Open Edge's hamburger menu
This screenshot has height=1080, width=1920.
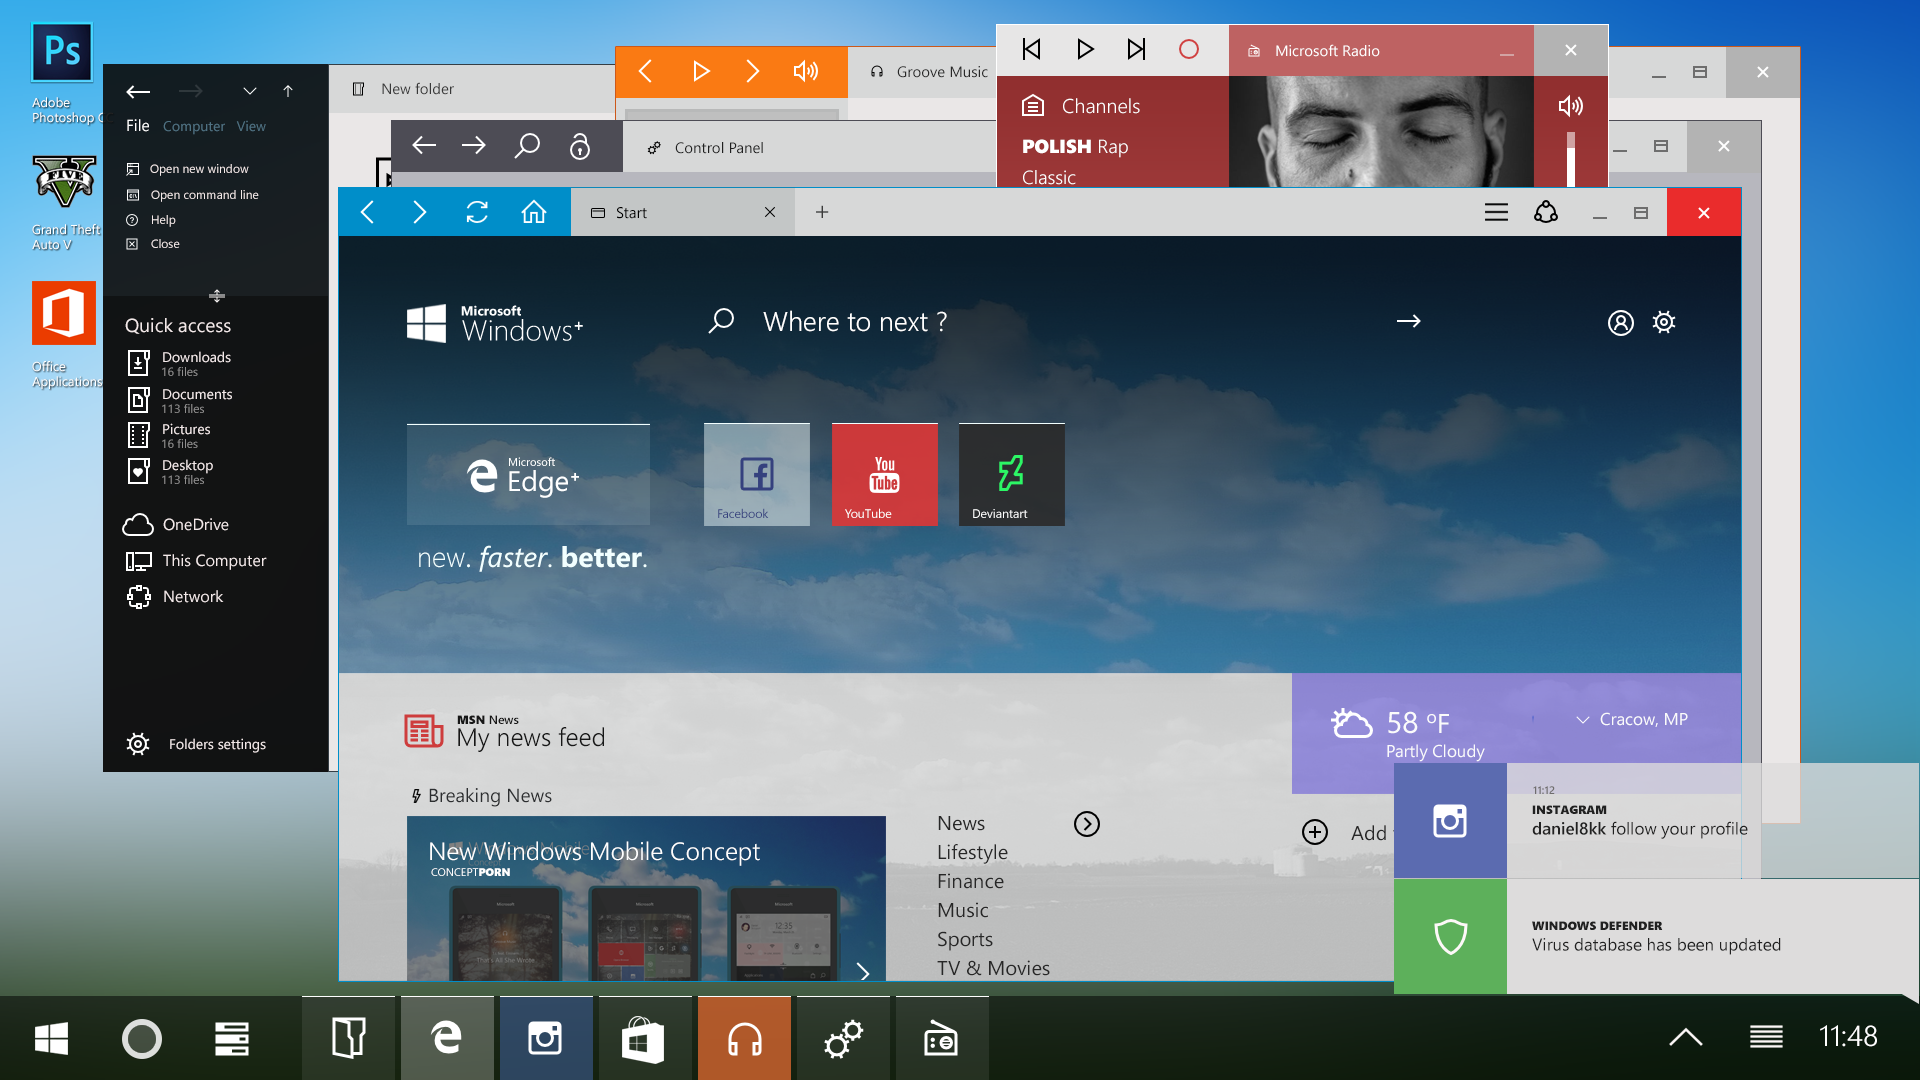[x=1496, y=212]
